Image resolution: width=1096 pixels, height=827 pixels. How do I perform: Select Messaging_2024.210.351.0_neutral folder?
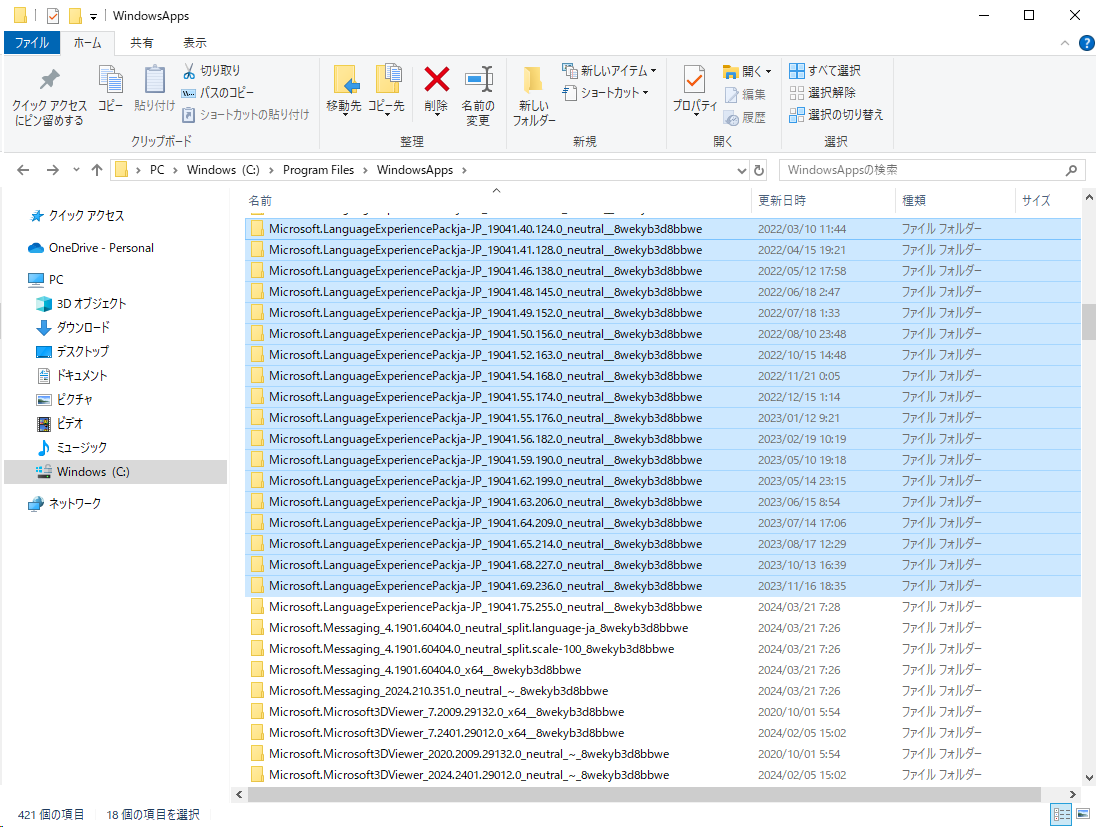coord(663,691)
